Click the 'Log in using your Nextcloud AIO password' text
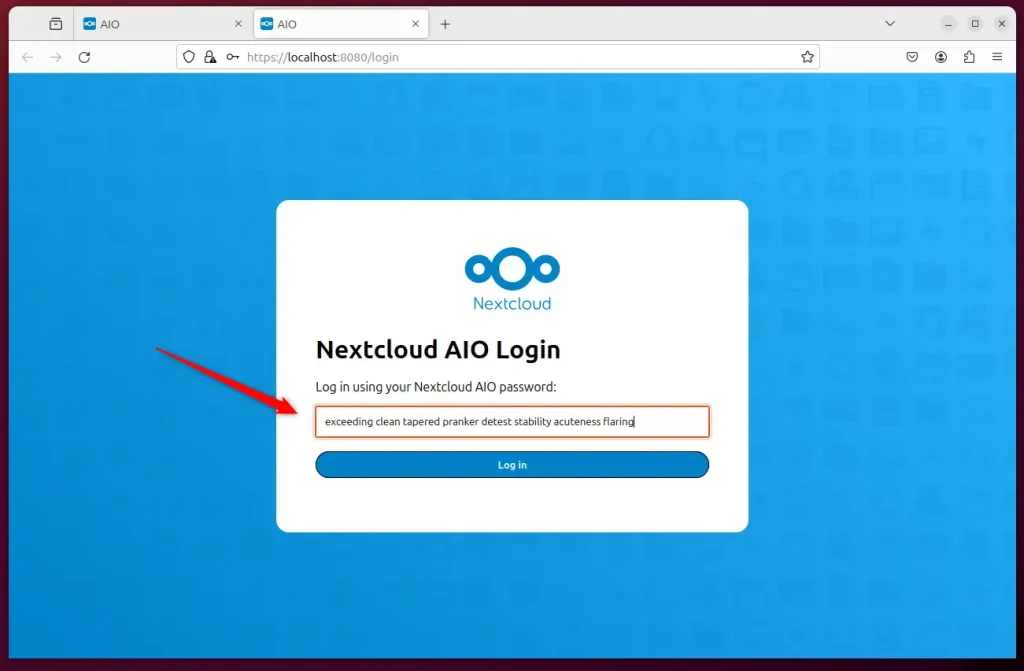Viewport: 1024px width, 671px height. [x=436, y=387]
